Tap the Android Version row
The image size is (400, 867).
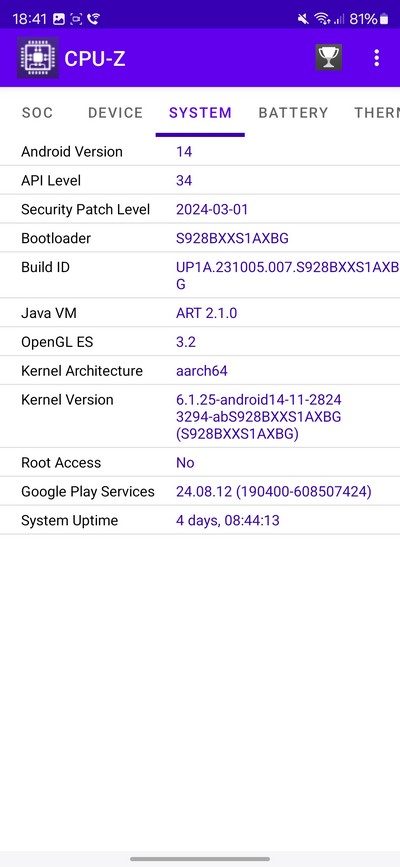pos(200,152)
